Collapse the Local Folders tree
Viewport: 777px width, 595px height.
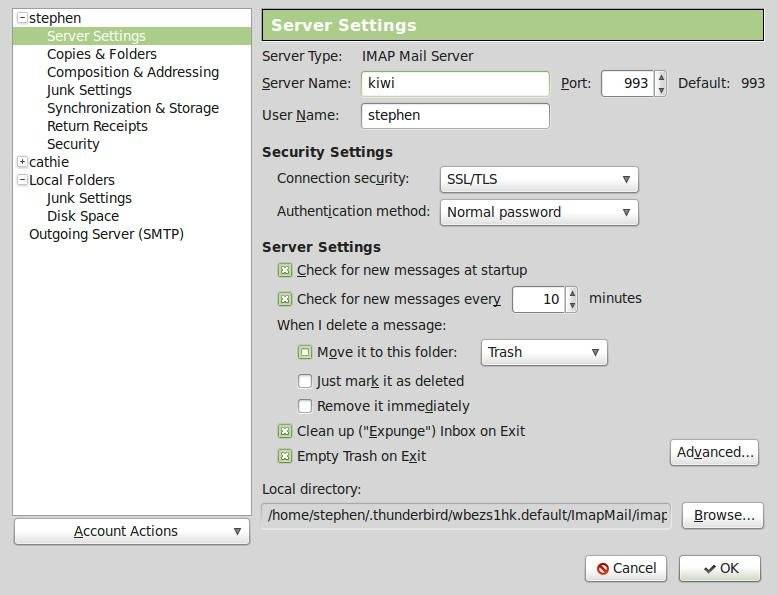pos(22,180)
